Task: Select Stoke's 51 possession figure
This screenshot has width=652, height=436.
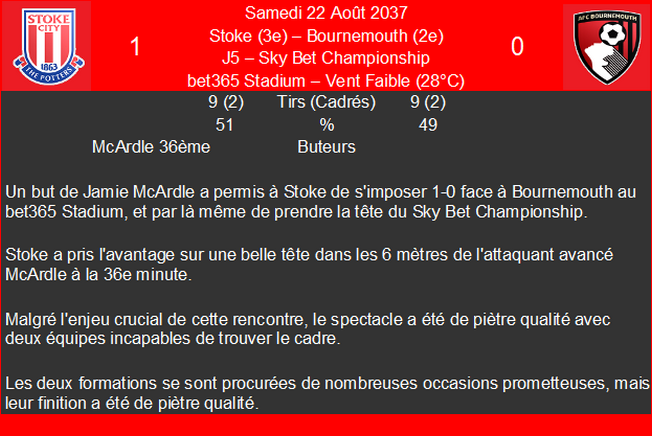Action: pyautogui.click(x=225, y=125)
